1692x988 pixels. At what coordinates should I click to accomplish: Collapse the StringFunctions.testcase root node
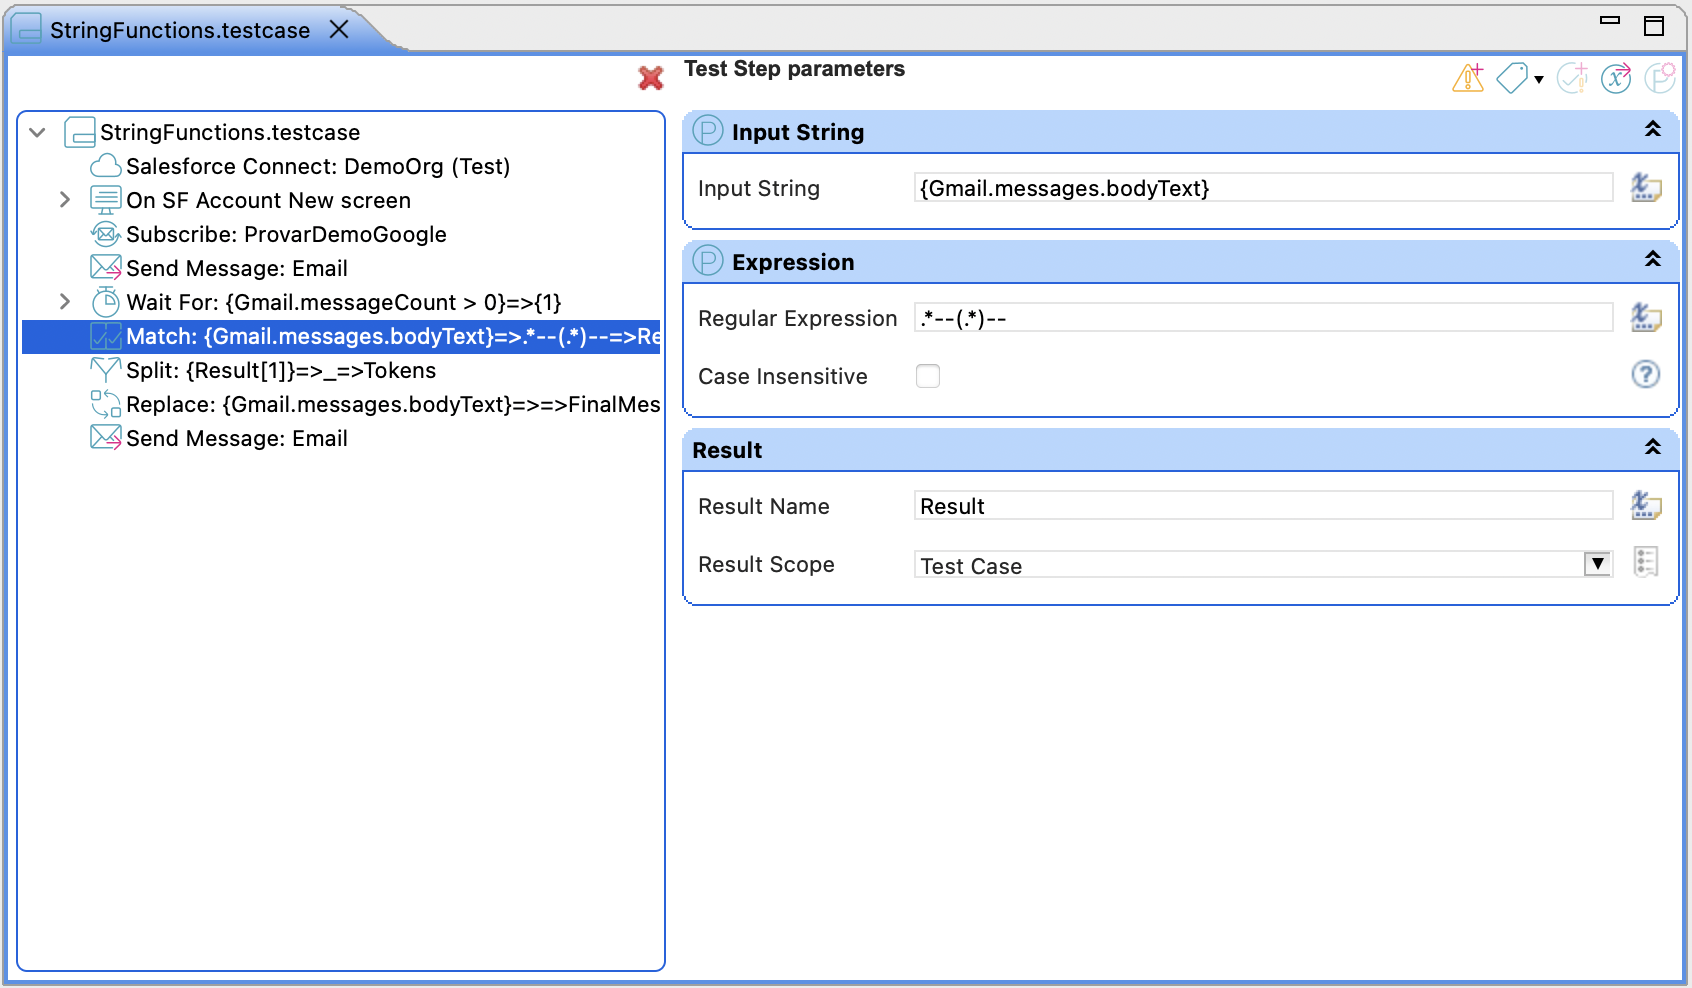(x=38, y=132)
